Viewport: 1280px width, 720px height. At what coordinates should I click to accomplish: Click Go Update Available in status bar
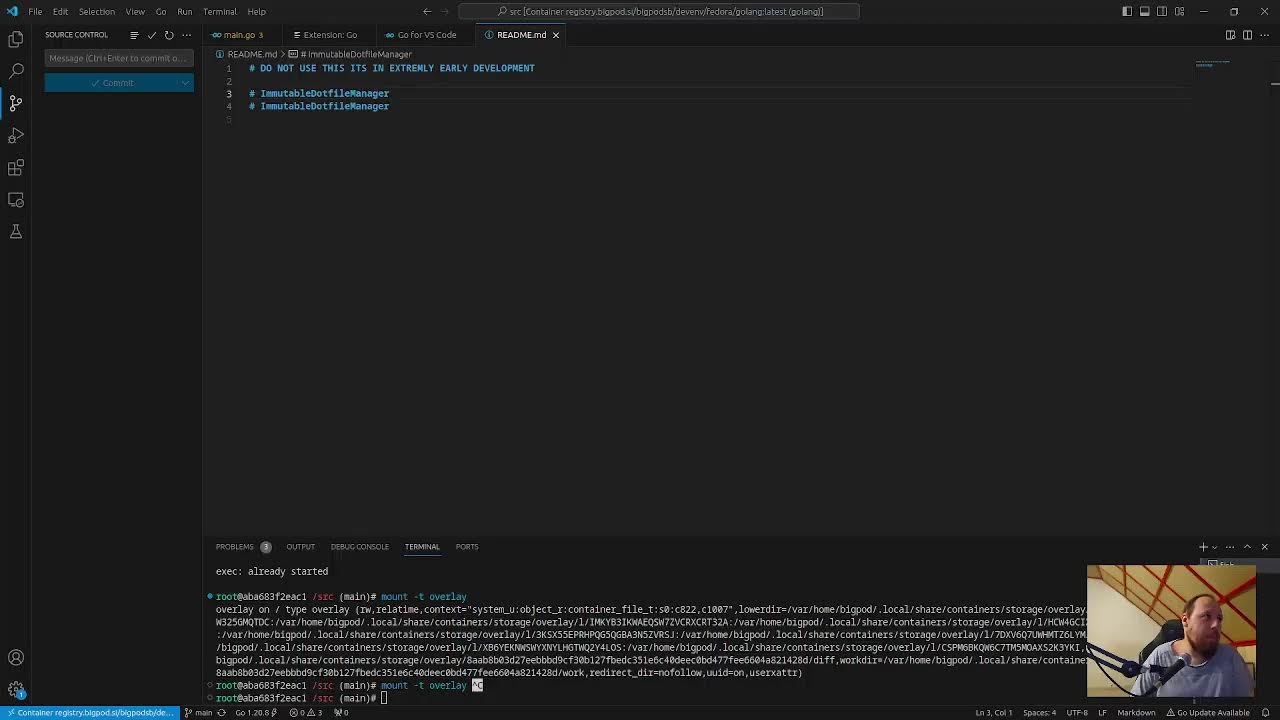pyautogui.click(x=1206, y=713)
